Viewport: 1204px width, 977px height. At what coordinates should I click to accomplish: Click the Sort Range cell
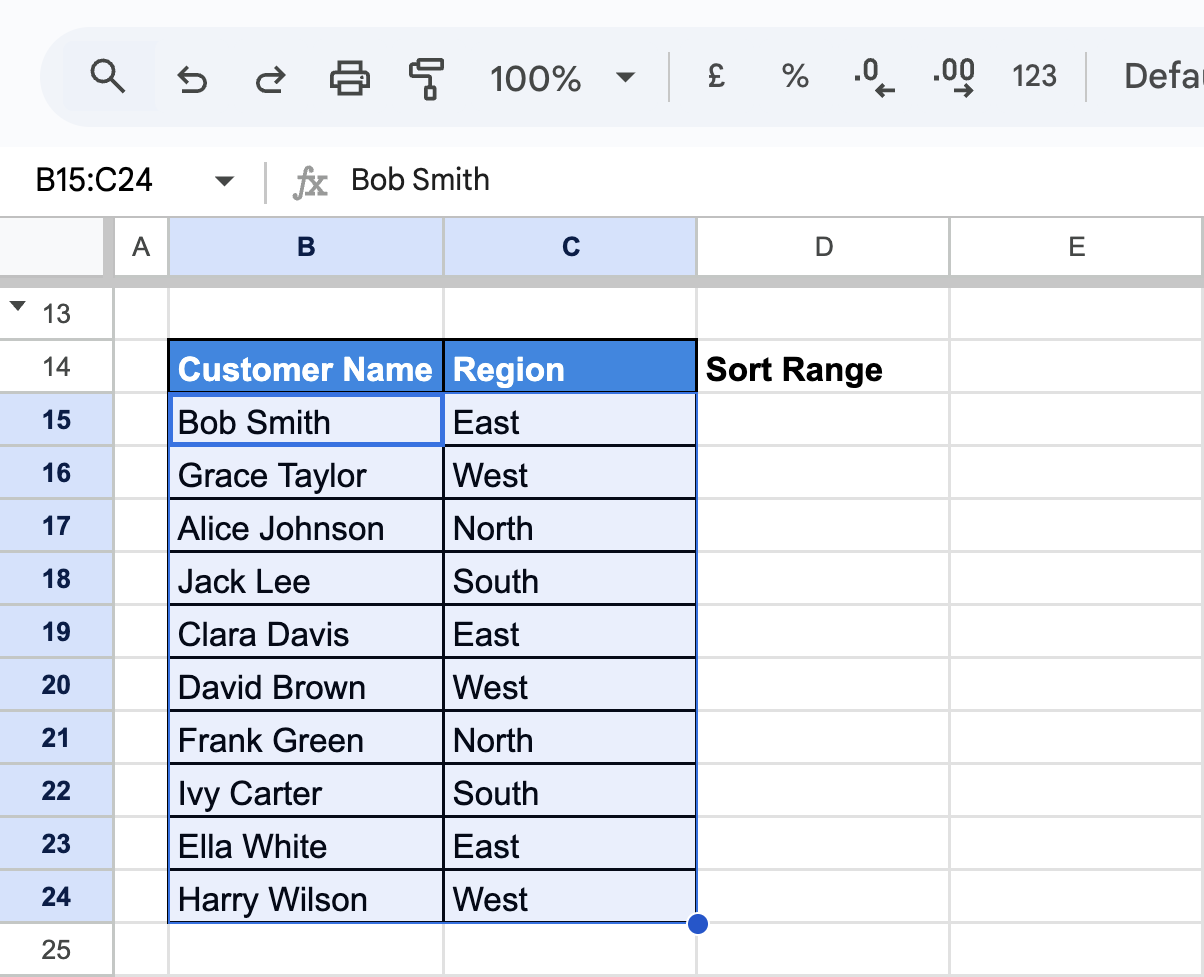tap(823, 367)
